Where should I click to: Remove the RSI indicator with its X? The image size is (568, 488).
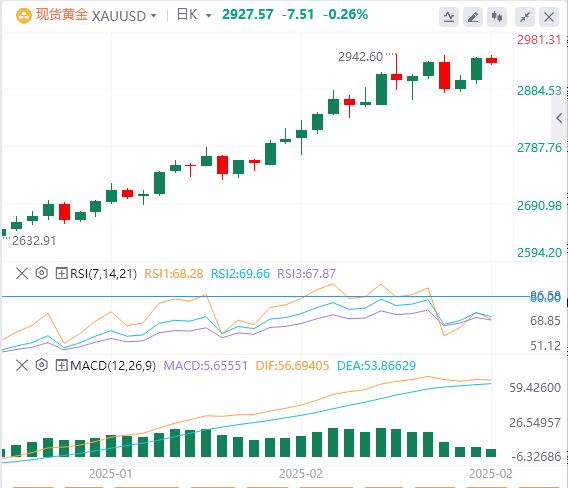(x=22, y=273)
